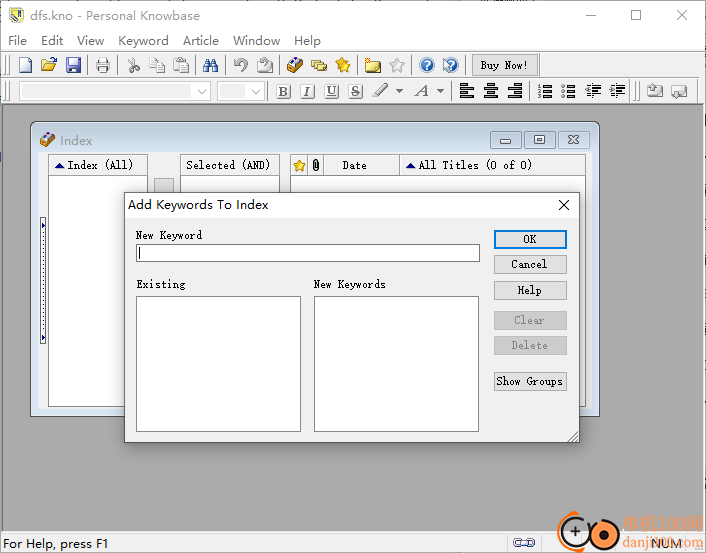Open the Edit menu
This screenshot has height=553, width=706.
pos(52,41)
